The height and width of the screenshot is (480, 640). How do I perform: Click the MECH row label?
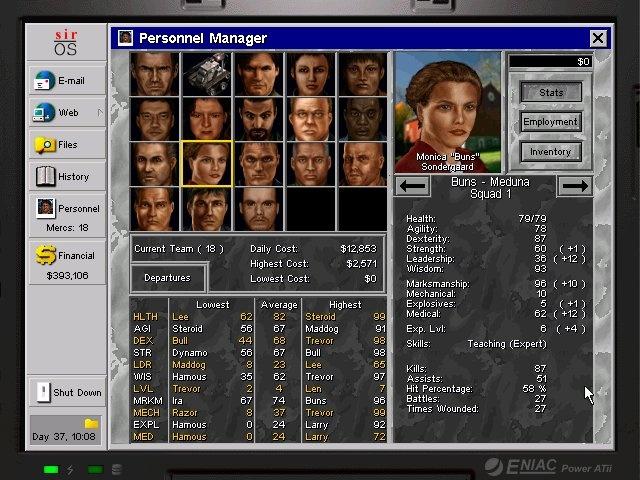147,413
